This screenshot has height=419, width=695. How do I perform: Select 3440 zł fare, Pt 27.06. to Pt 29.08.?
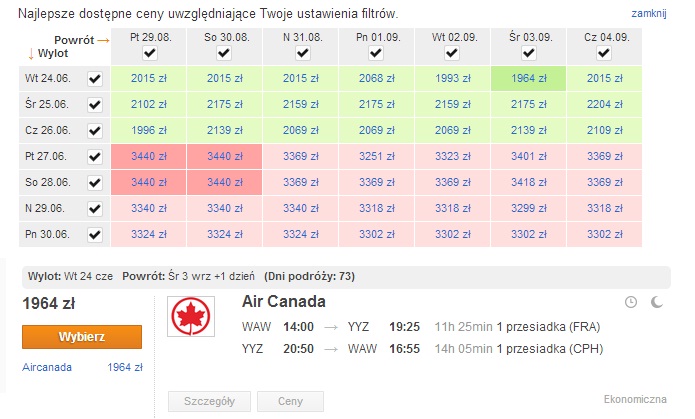click(x=148, y=157)
